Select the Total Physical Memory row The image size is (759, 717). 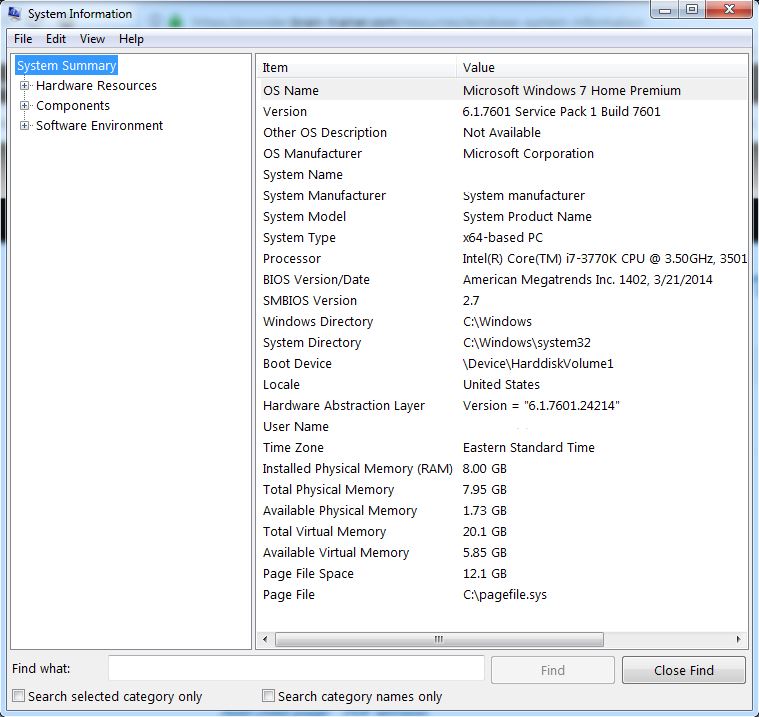503,489
